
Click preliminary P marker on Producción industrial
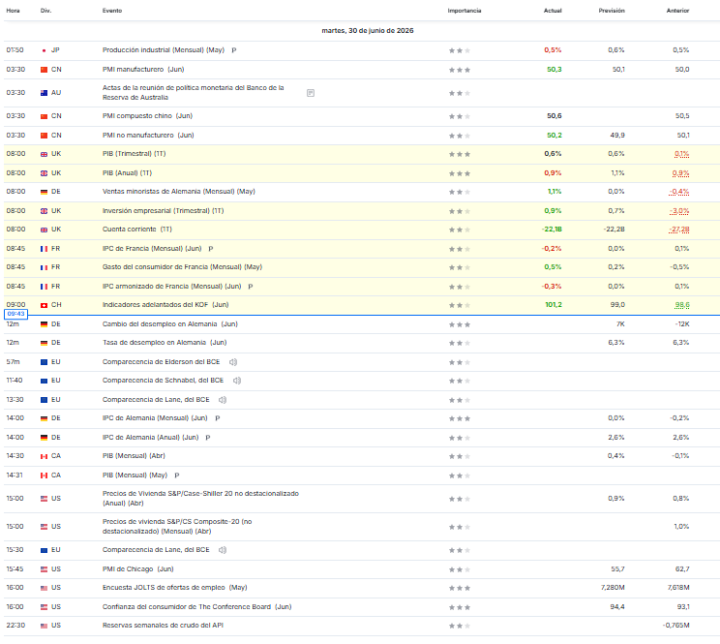(x=234, y=50)
